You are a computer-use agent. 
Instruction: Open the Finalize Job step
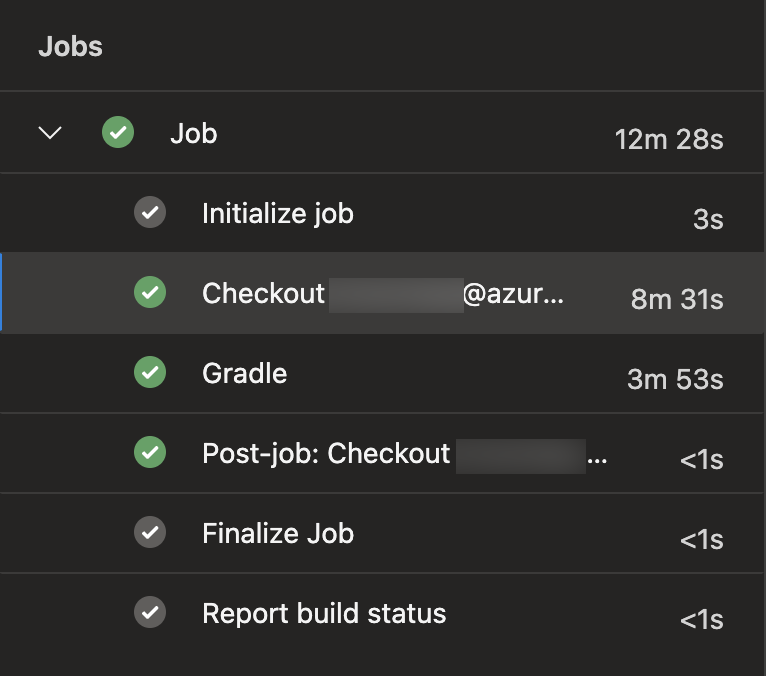pos(278,533)
